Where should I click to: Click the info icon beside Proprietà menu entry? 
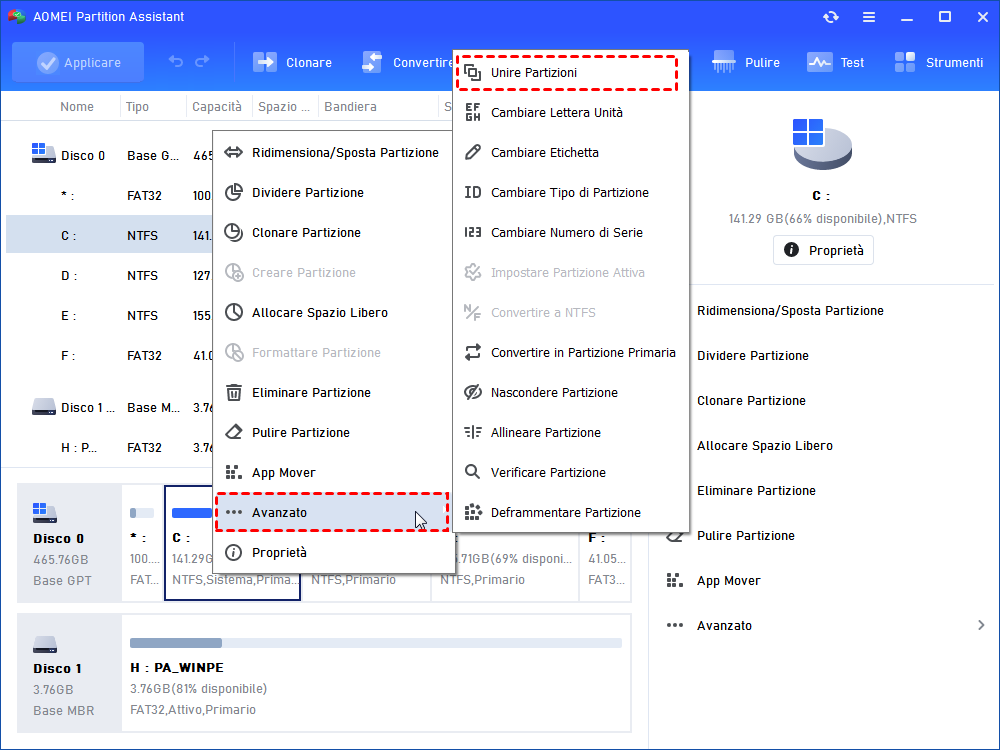click(233, 552)
